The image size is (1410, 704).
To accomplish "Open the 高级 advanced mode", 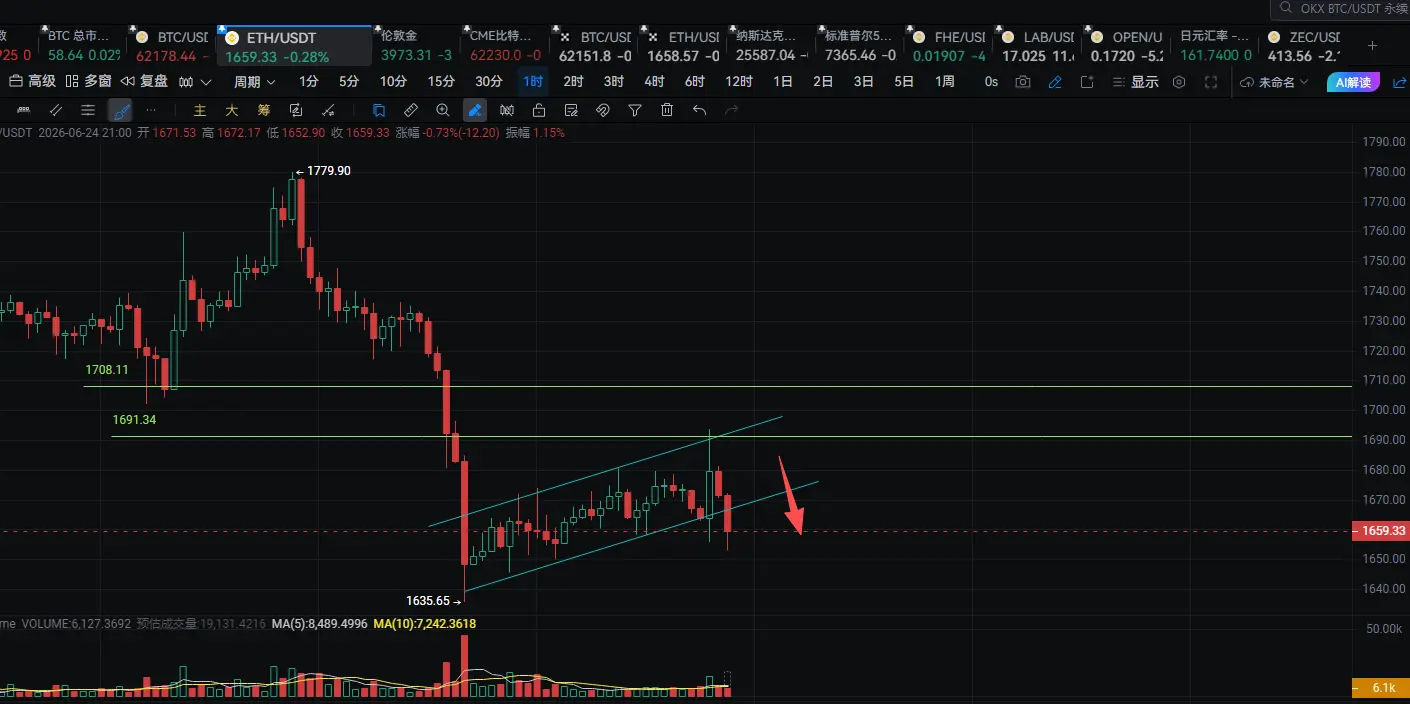I will click(32, 82).
